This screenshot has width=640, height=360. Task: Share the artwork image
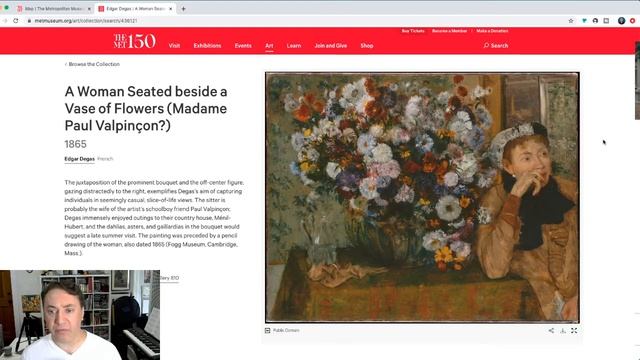tap(551, 331)
